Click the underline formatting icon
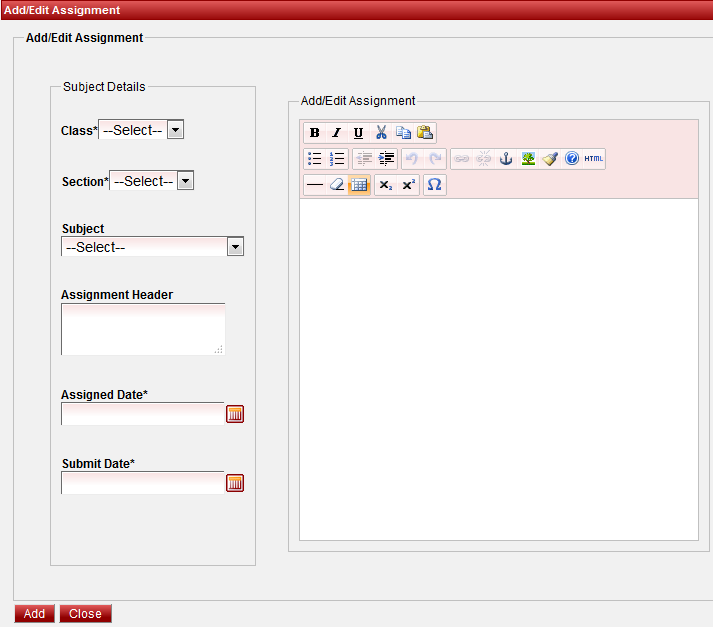Image resolution: width=713 pixels, height=627 pixels. click(x=359, y=133)
